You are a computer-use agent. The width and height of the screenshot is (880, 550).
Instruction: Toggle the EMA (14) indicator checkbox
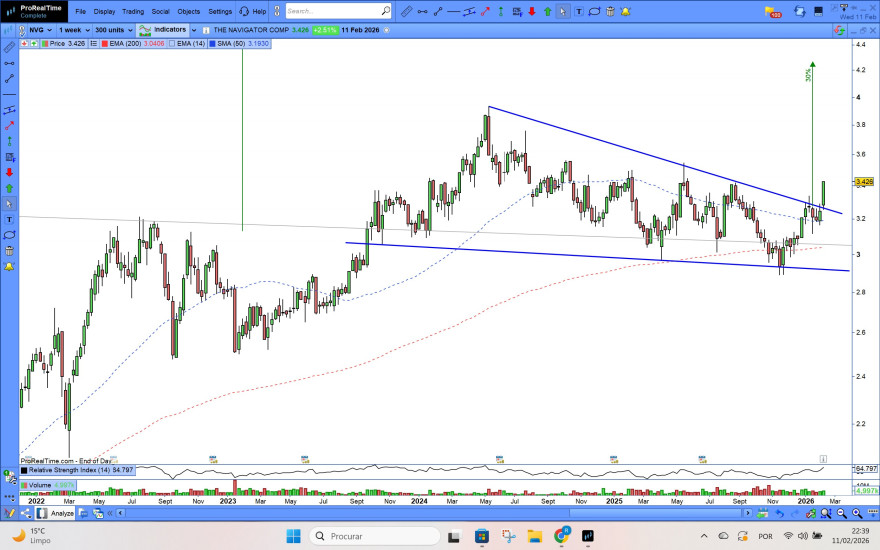(x=171, y=44)
